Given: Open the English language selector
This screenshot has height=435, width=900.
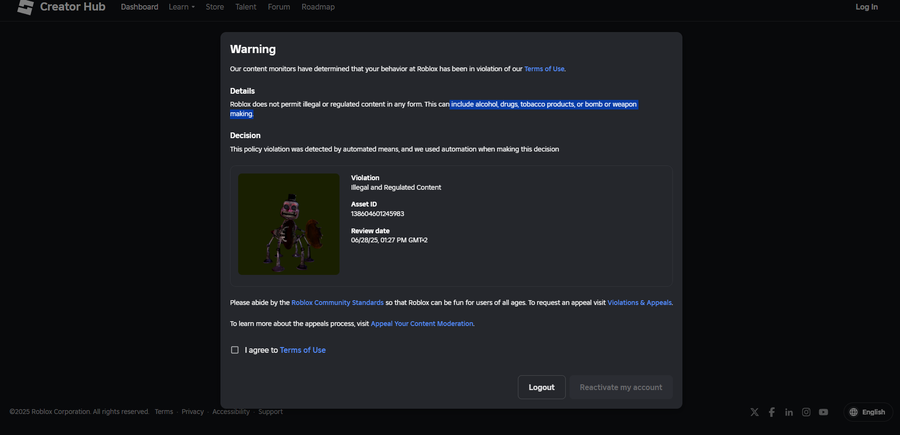Looking at the screenshot, I should coord(868,412).
